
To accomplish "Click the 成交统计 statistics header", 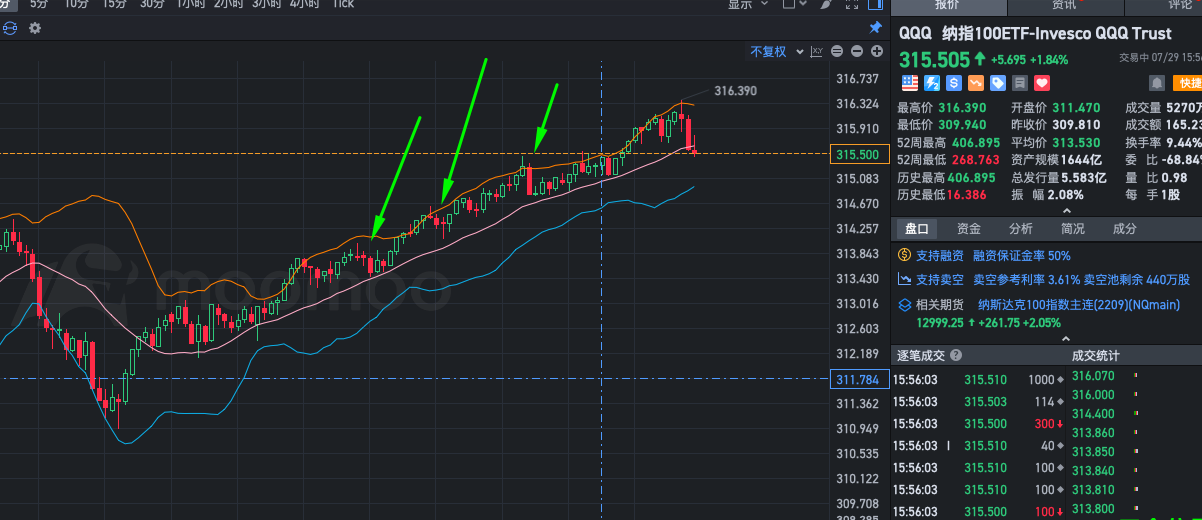I will point(1096,355).
